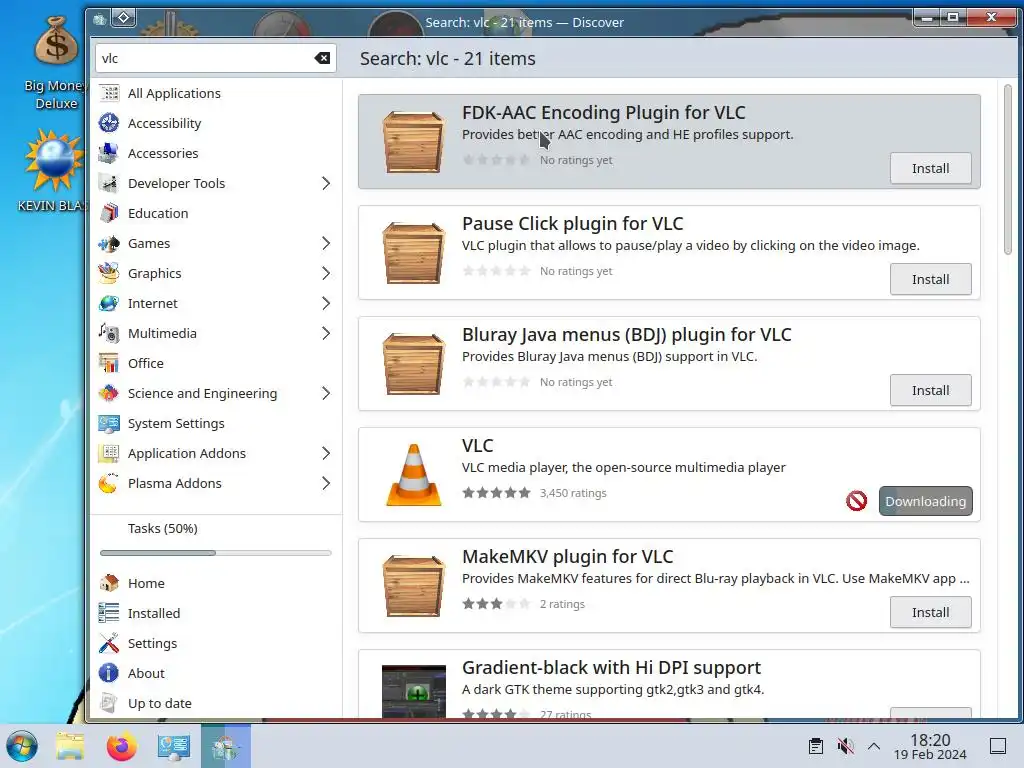Click the About info icon

coord(109,673)
